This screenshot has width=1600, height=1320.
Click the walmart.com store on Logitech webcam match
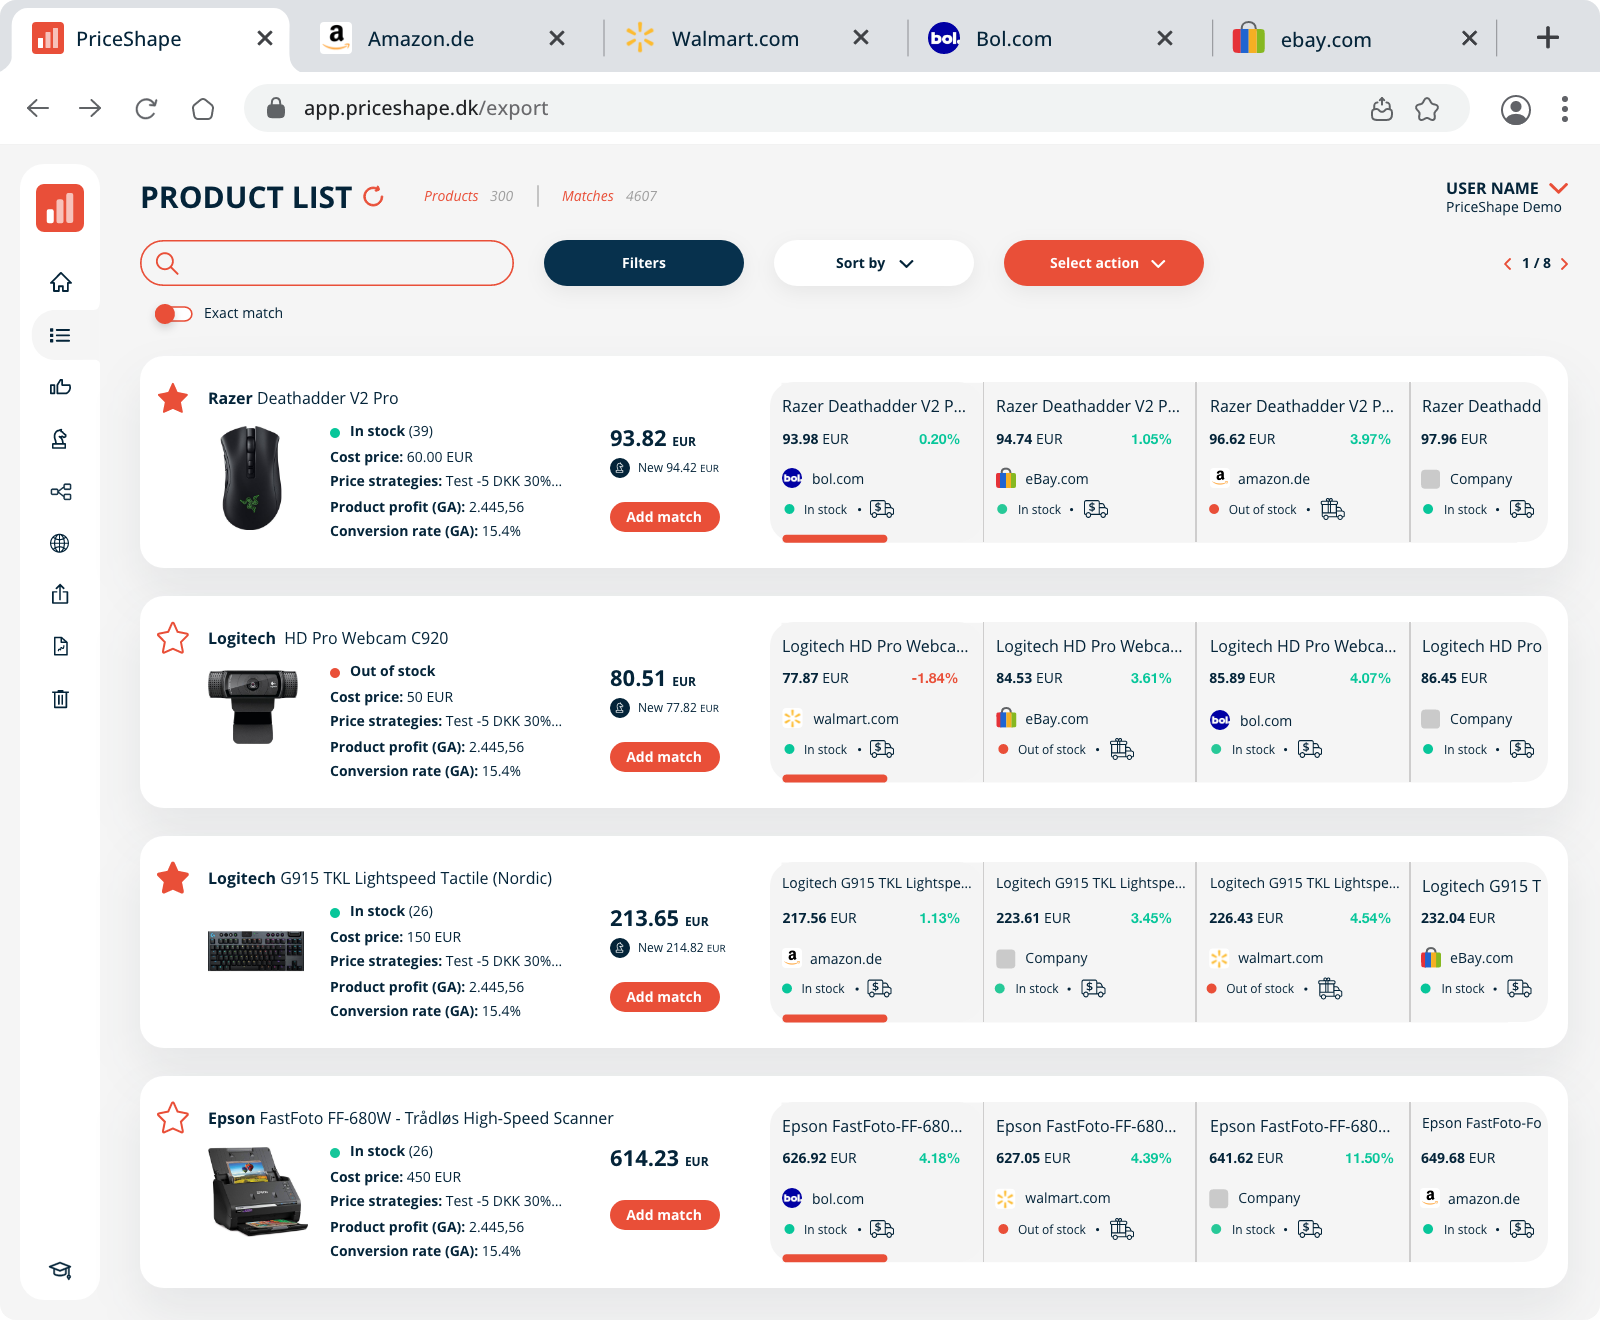coord(840,719)
